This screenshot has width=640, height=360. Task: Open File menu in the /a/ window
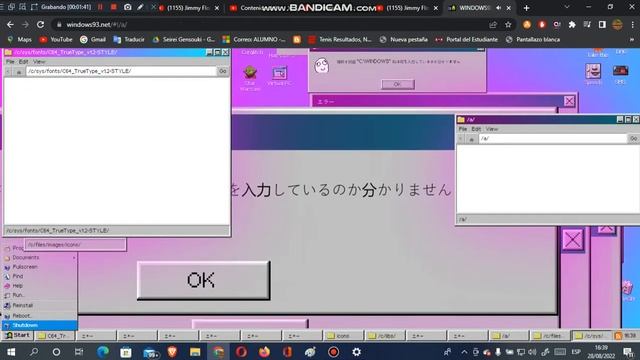click(462, 129)
